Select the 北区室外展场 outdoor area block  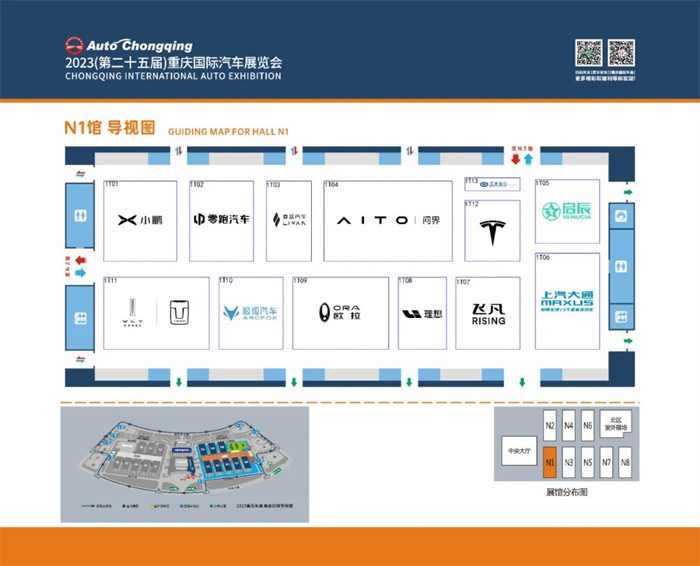pos(616,424)
